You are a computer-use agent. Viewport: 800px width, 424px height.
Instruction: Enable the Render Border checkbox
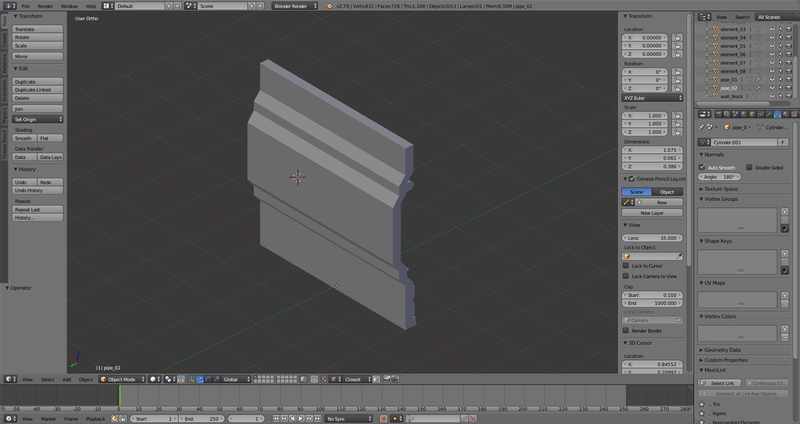pos(626,330)
